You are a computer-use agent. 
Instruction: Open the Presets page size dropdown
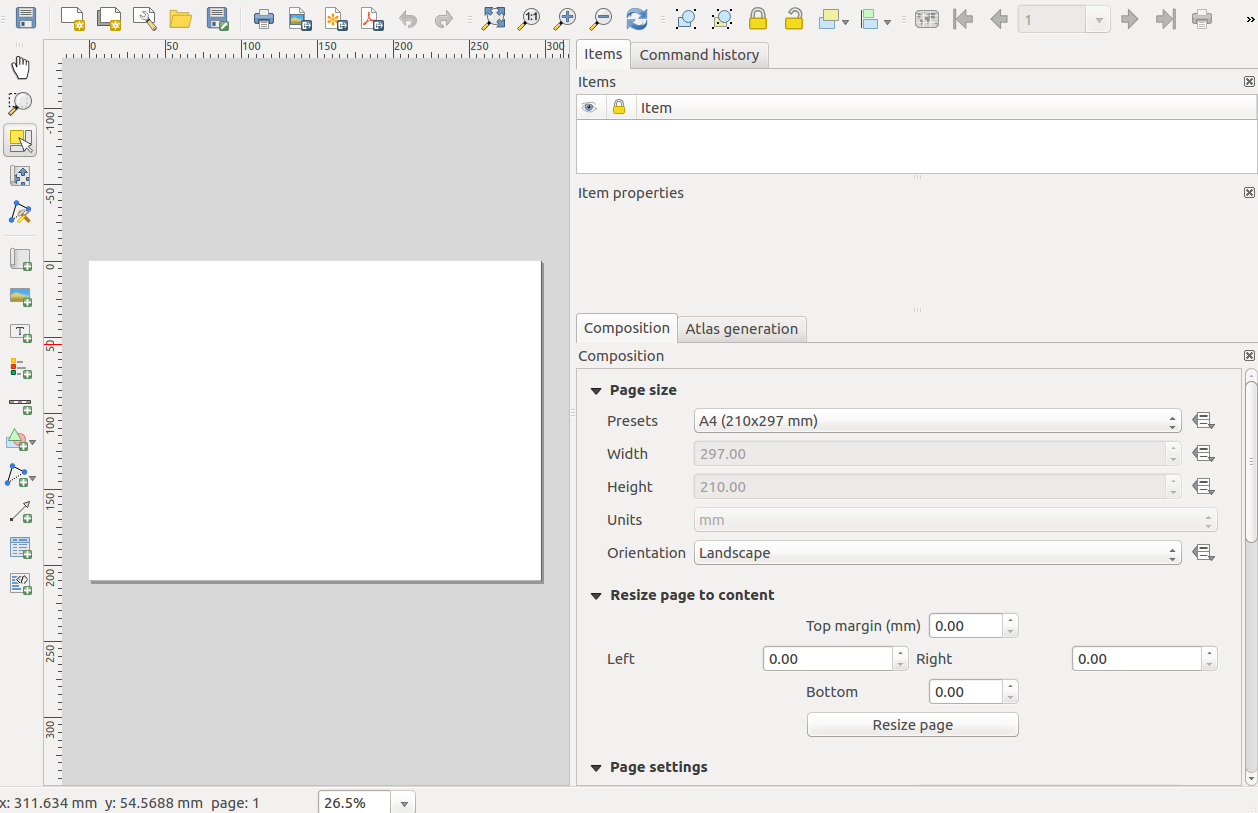937,421
